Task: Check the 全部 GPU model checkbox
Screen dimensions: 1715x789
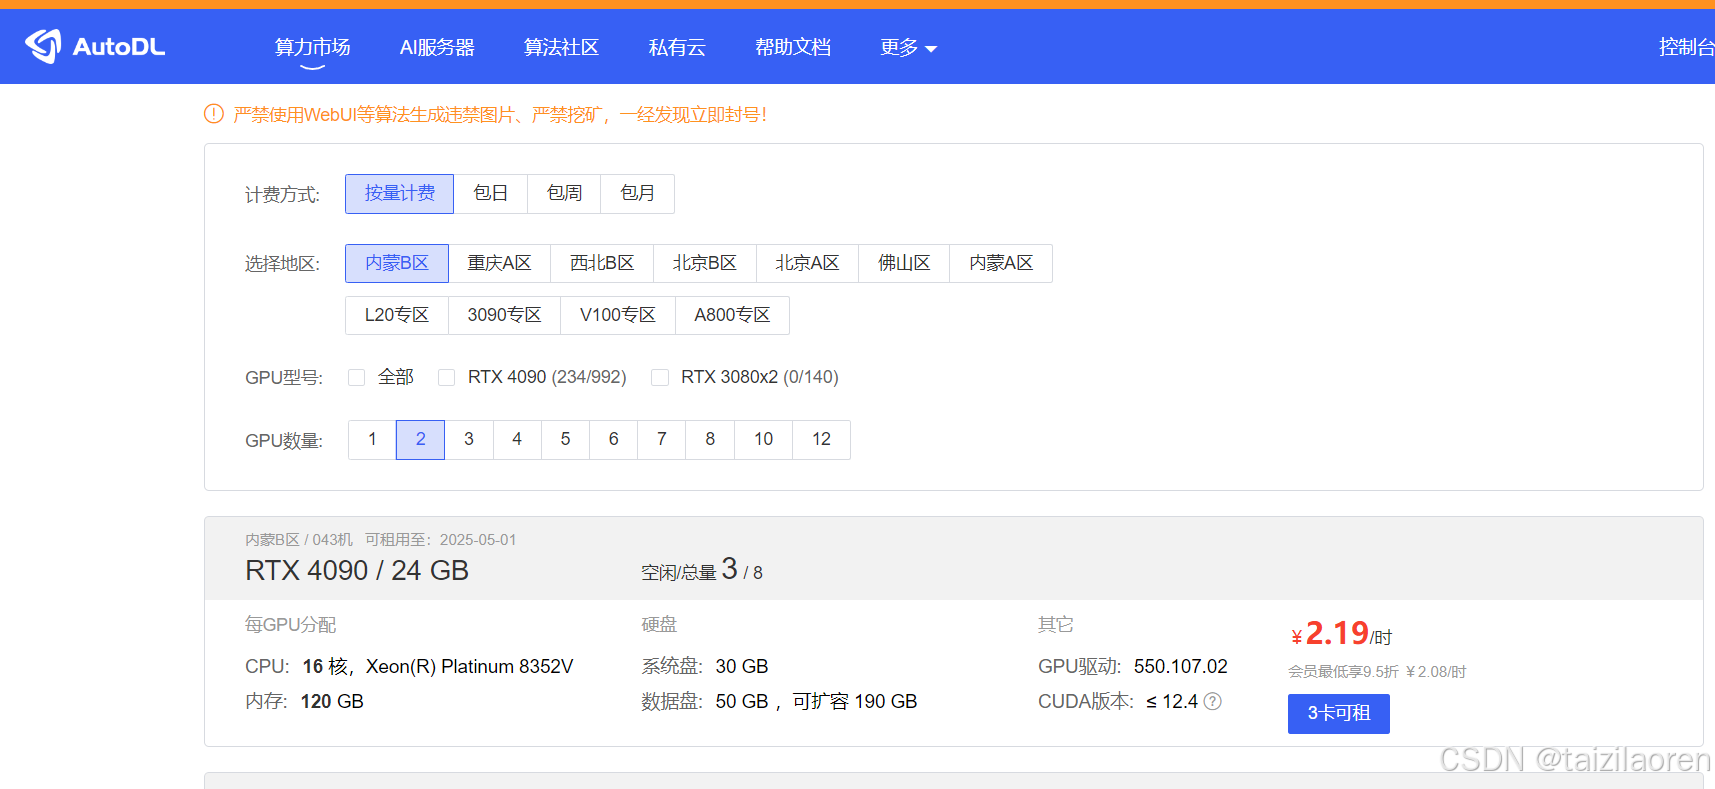Action: point(356,377)
